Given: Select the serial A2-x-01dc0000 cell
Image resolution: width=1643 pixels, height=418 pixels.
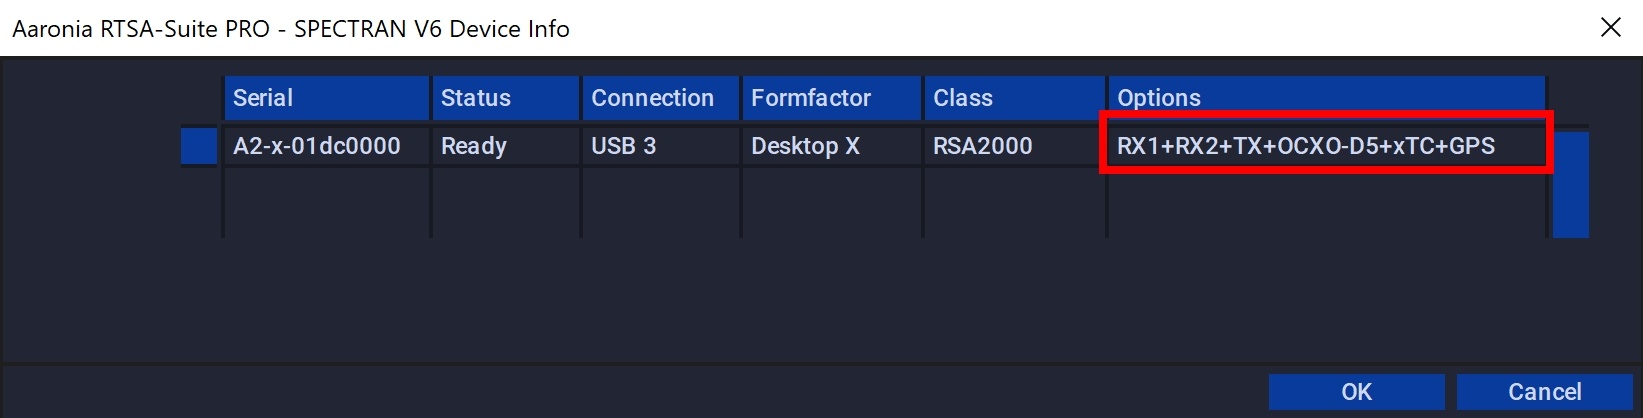Looking at the screenshot, I should 326,146.
